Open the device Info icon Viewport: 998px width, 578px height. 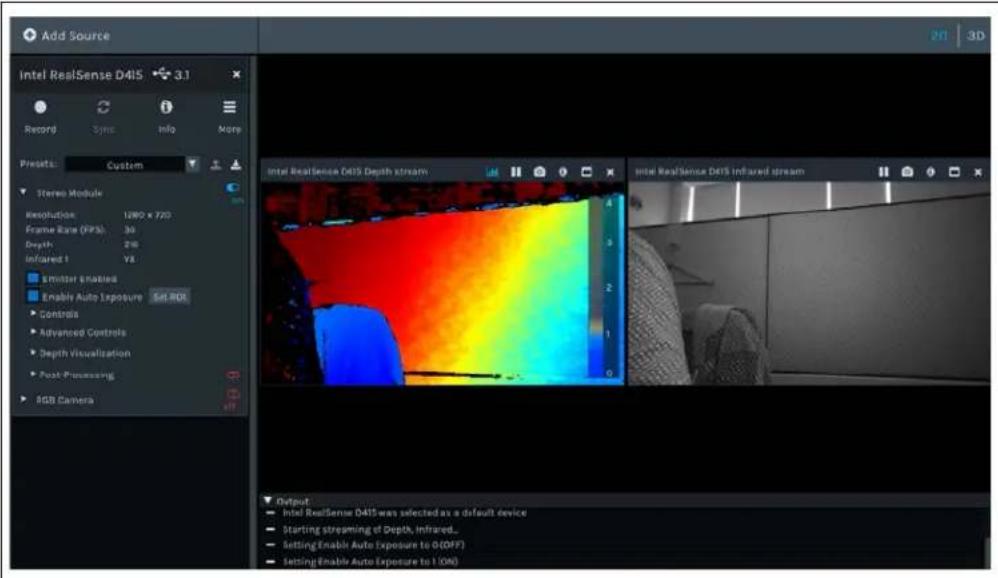point(166,107)
